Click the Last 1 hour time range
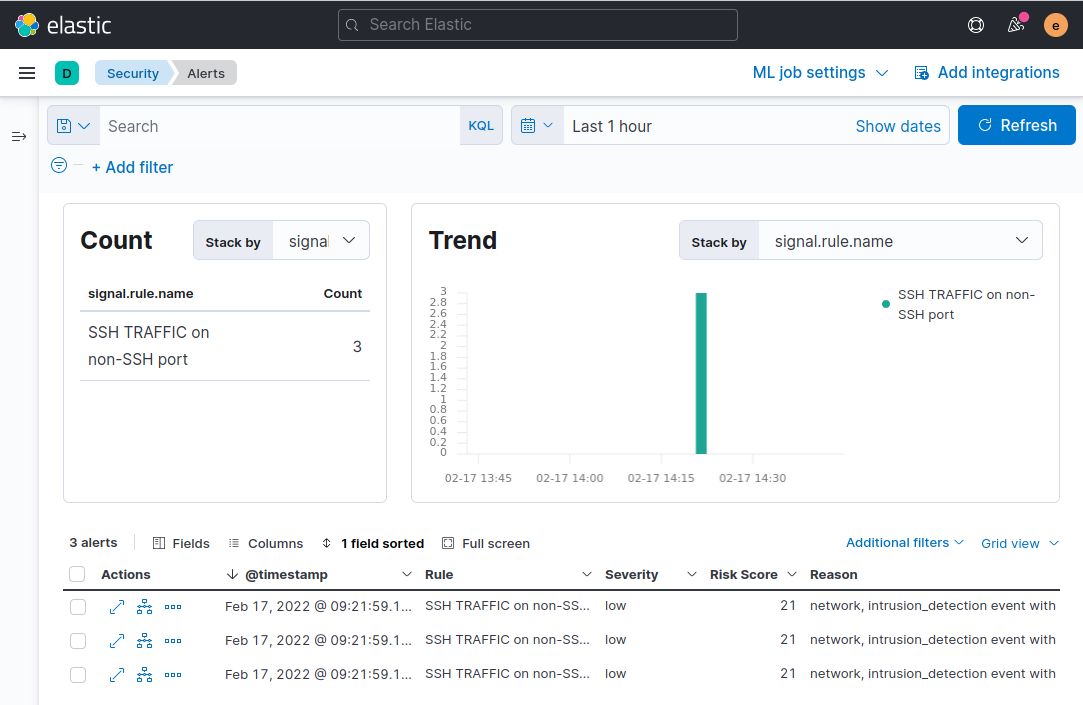 tap(611, 126)
